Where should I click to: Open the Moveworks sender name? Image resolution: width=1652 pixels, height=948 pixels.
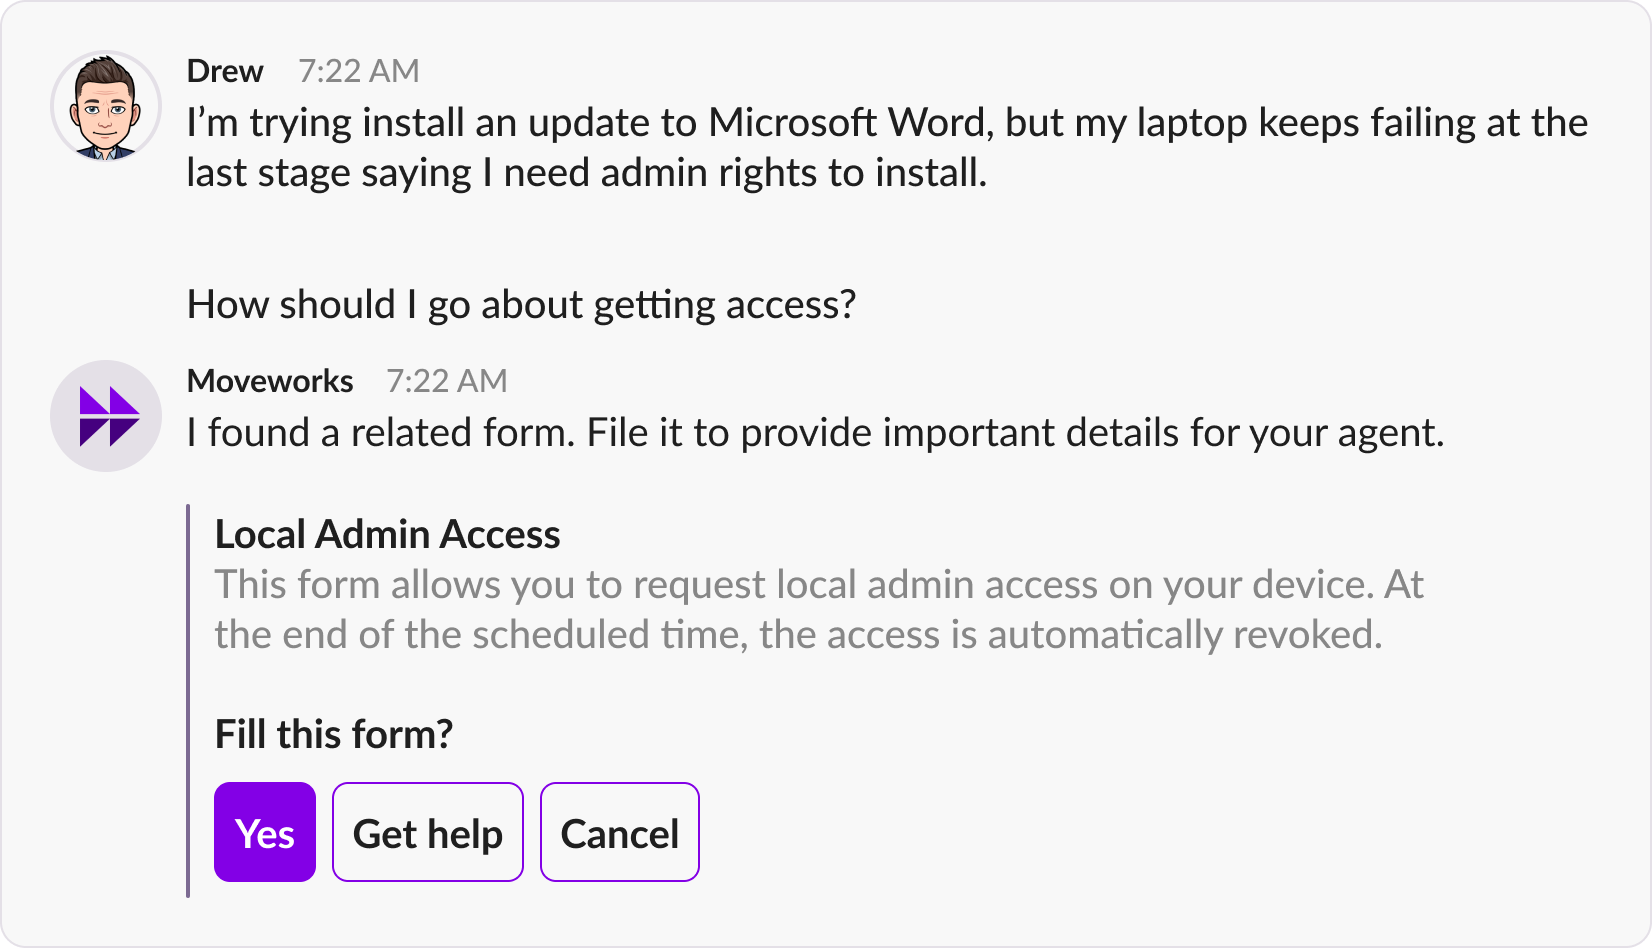pyautogui.click(x=270, y=381)
